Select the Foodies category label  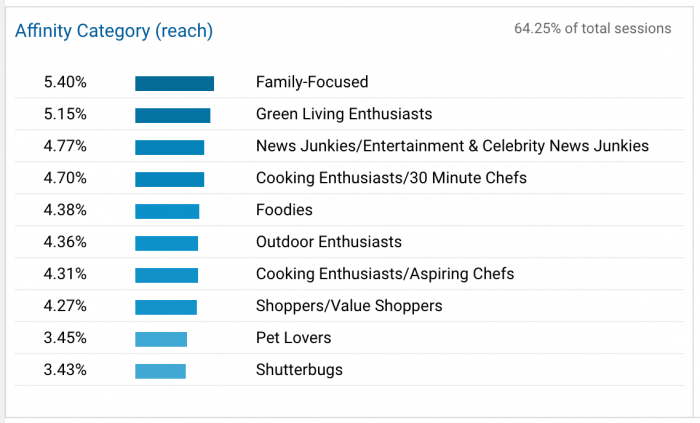click(x=284, y=210)
